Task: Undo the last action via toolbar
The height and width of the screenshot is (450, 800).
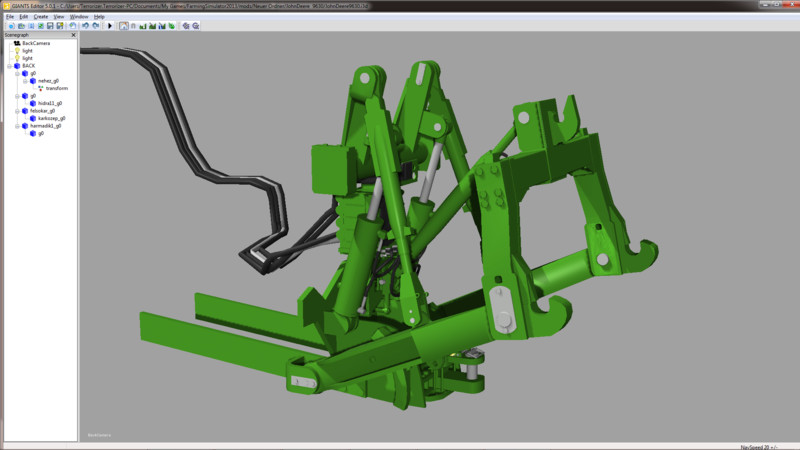Action: tap(85, 26)
